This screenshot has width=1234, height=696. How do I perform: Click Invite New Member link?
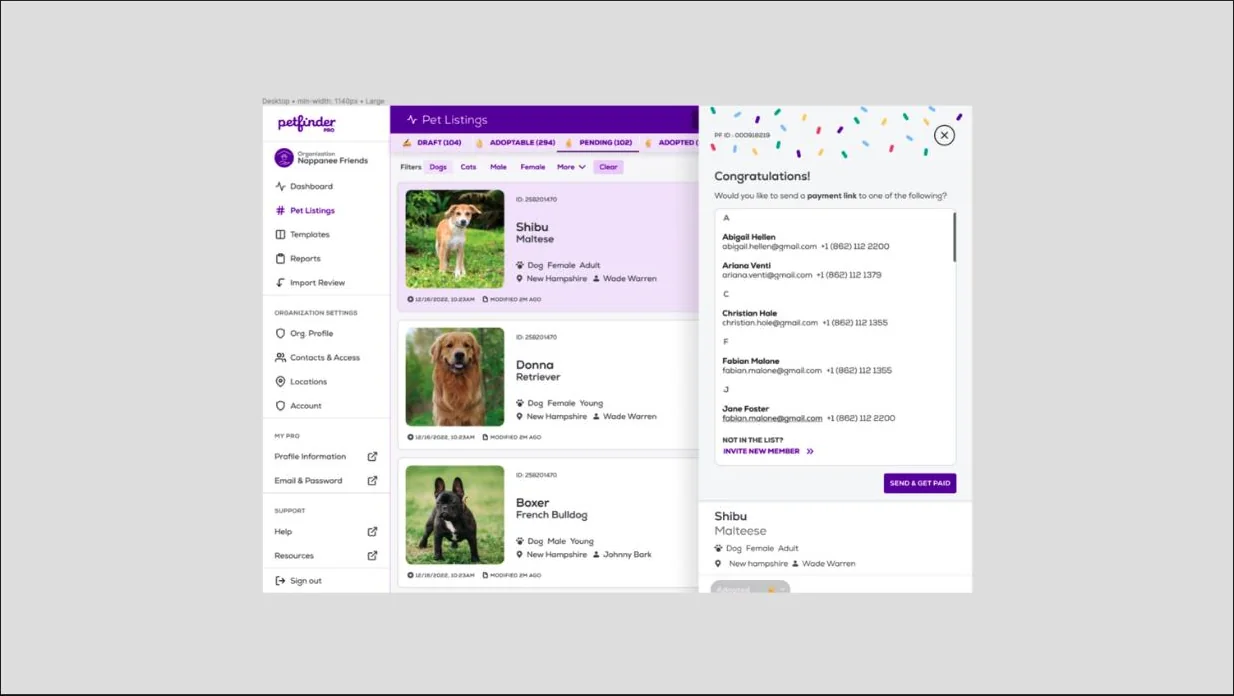[x=761, y=451]
